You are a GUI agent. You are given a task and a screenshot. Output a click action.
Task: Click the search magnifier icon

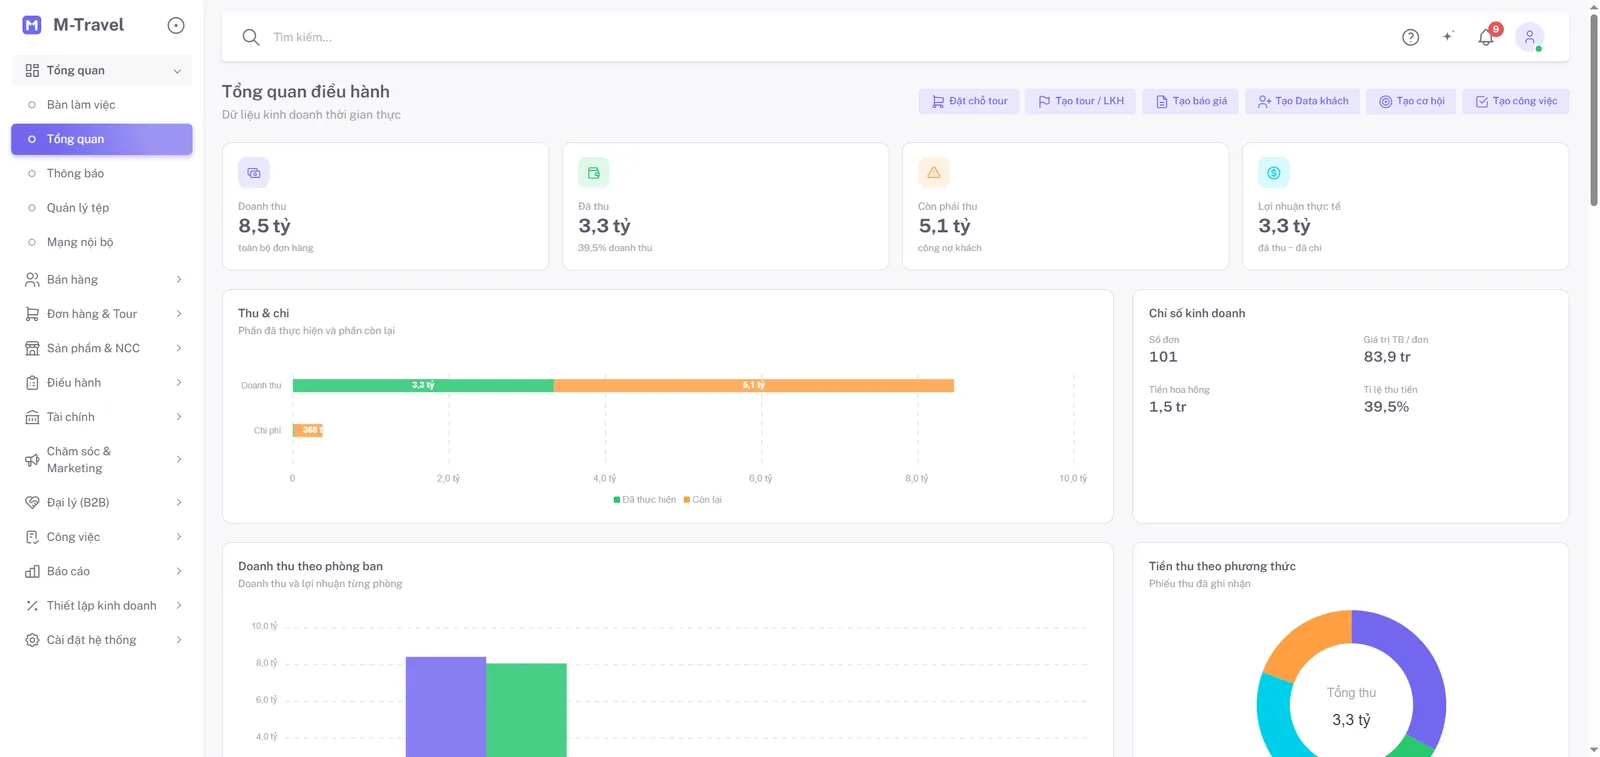[x=251, y=37]
